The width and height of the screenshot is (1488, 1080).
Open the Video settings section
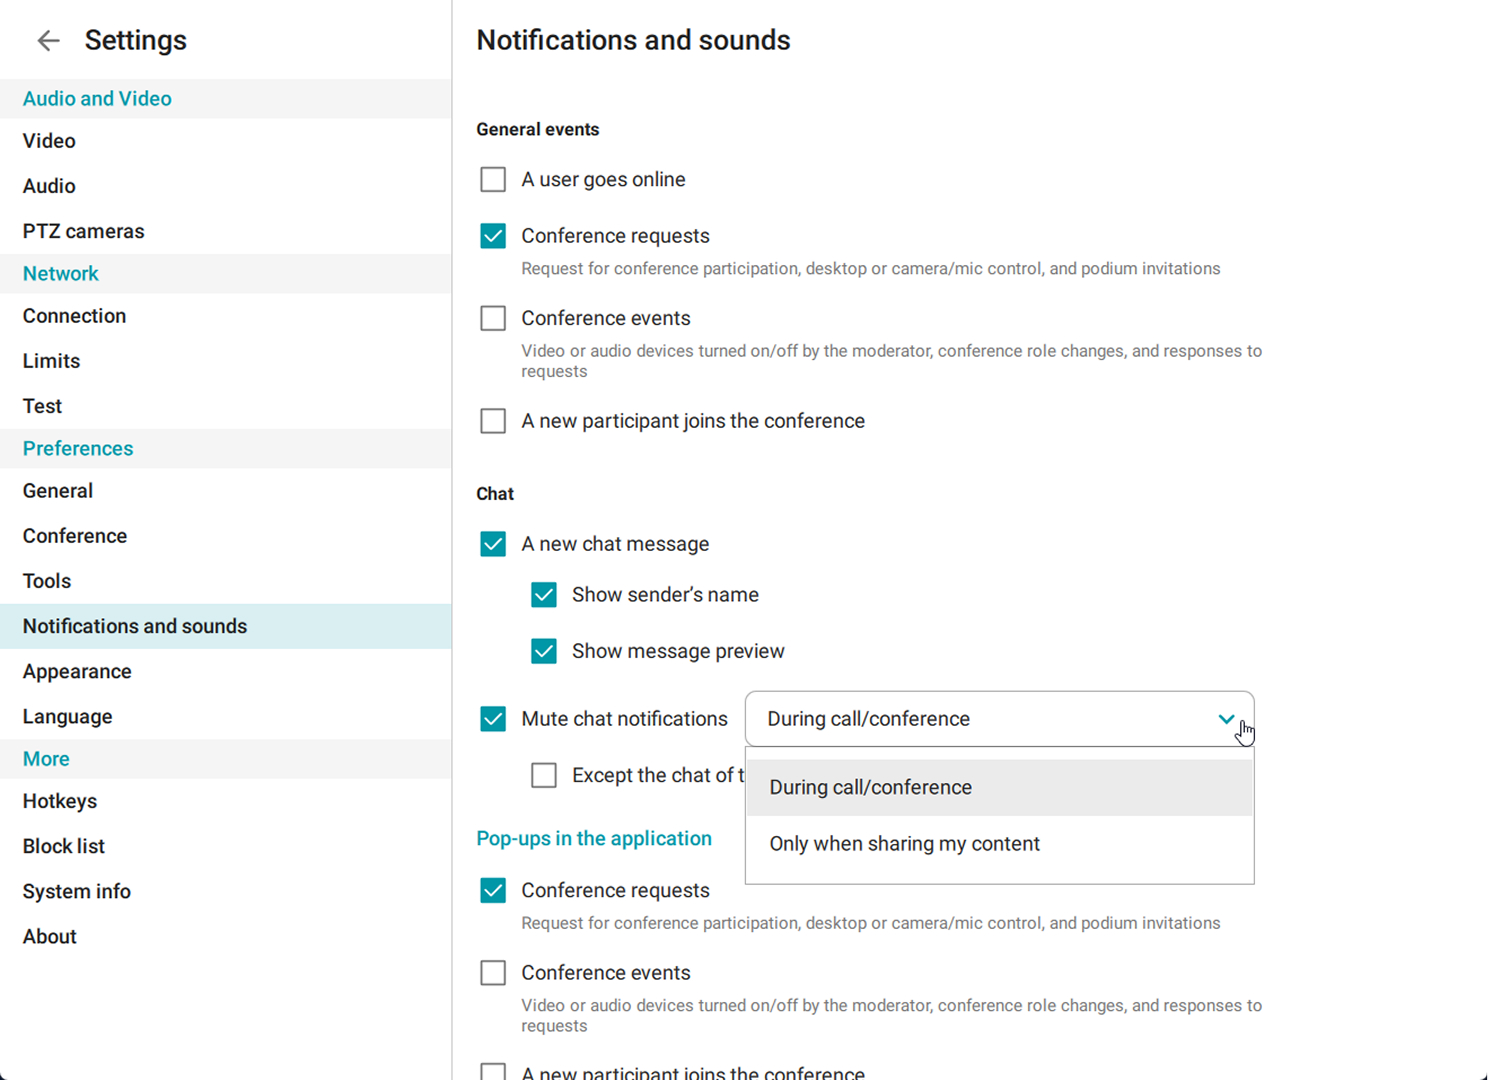click(49, 141)
